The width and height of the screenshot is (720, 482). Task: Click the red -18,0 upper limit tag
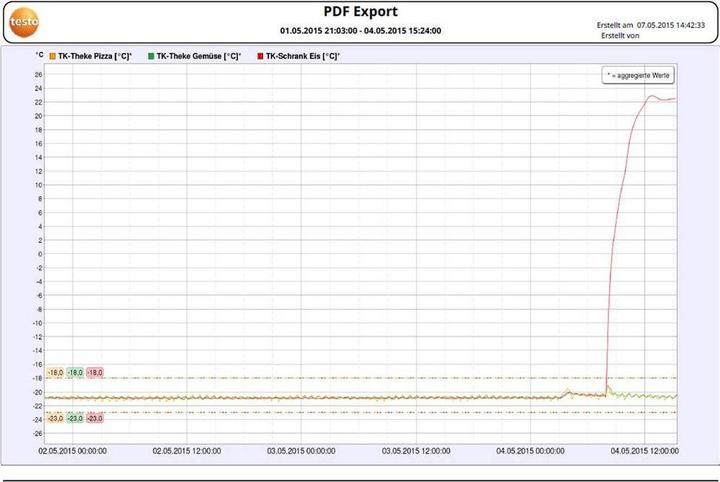95,372
